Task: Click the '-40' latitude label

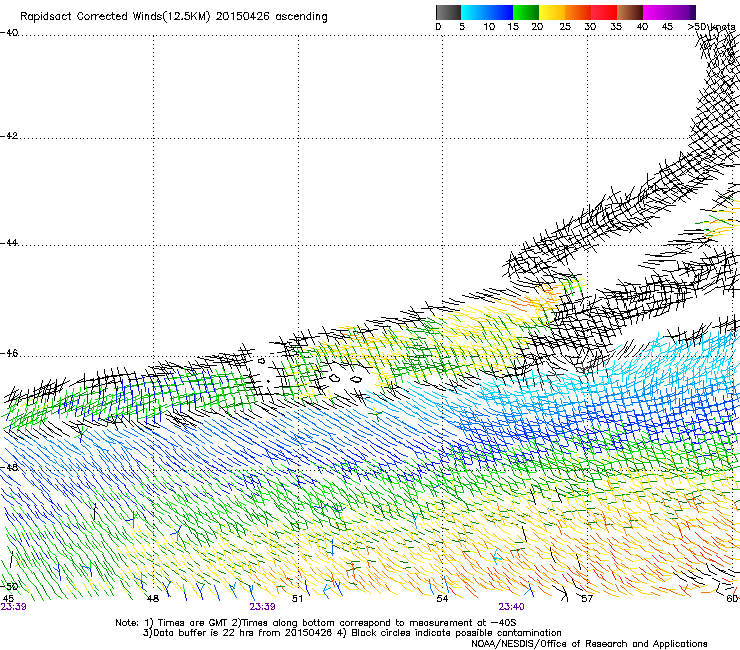Action: pos(9,33)
